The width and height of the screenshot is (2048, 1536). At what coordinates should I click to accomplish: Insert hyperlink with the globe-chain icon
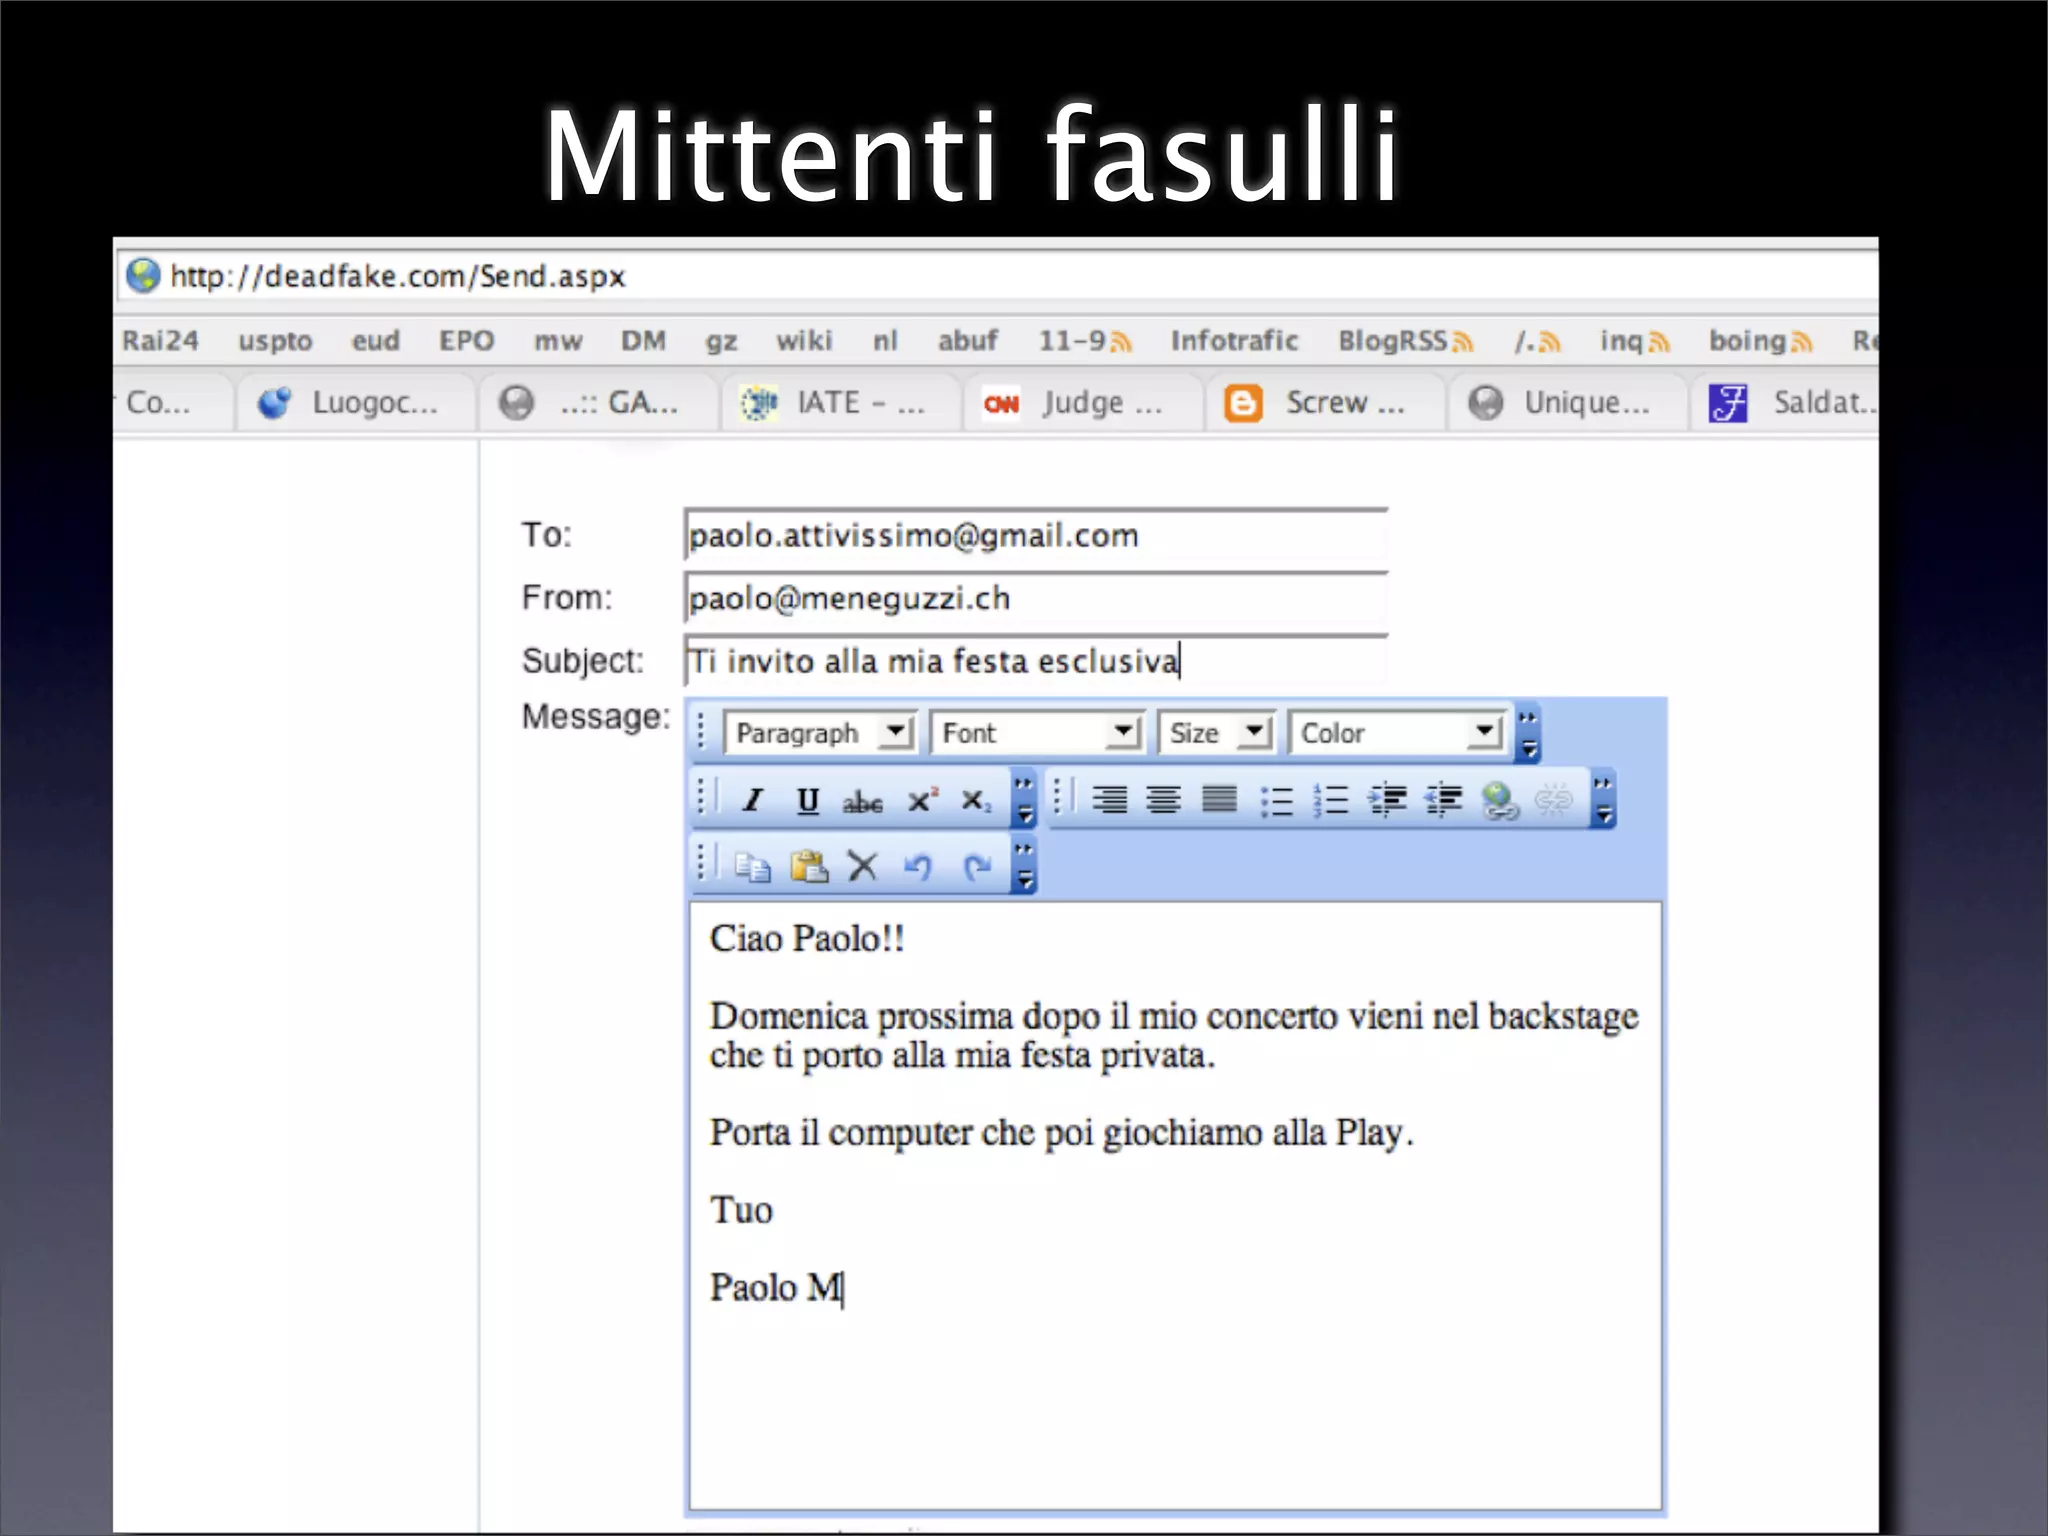click(1499, 801)
